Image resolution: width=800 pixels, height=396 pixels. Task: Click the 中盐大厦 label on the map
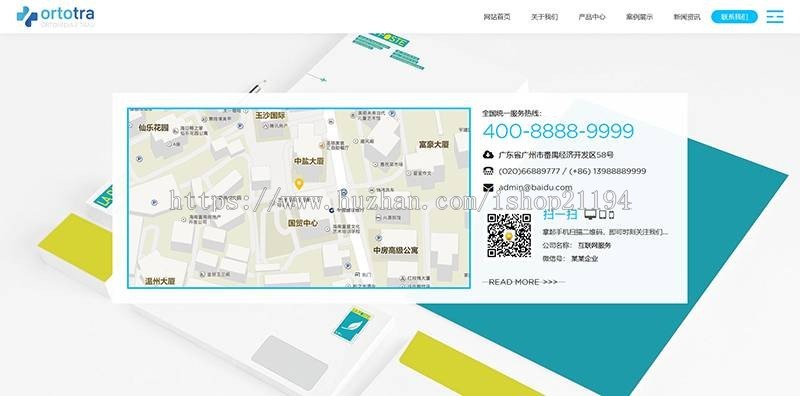click(309, 161)
